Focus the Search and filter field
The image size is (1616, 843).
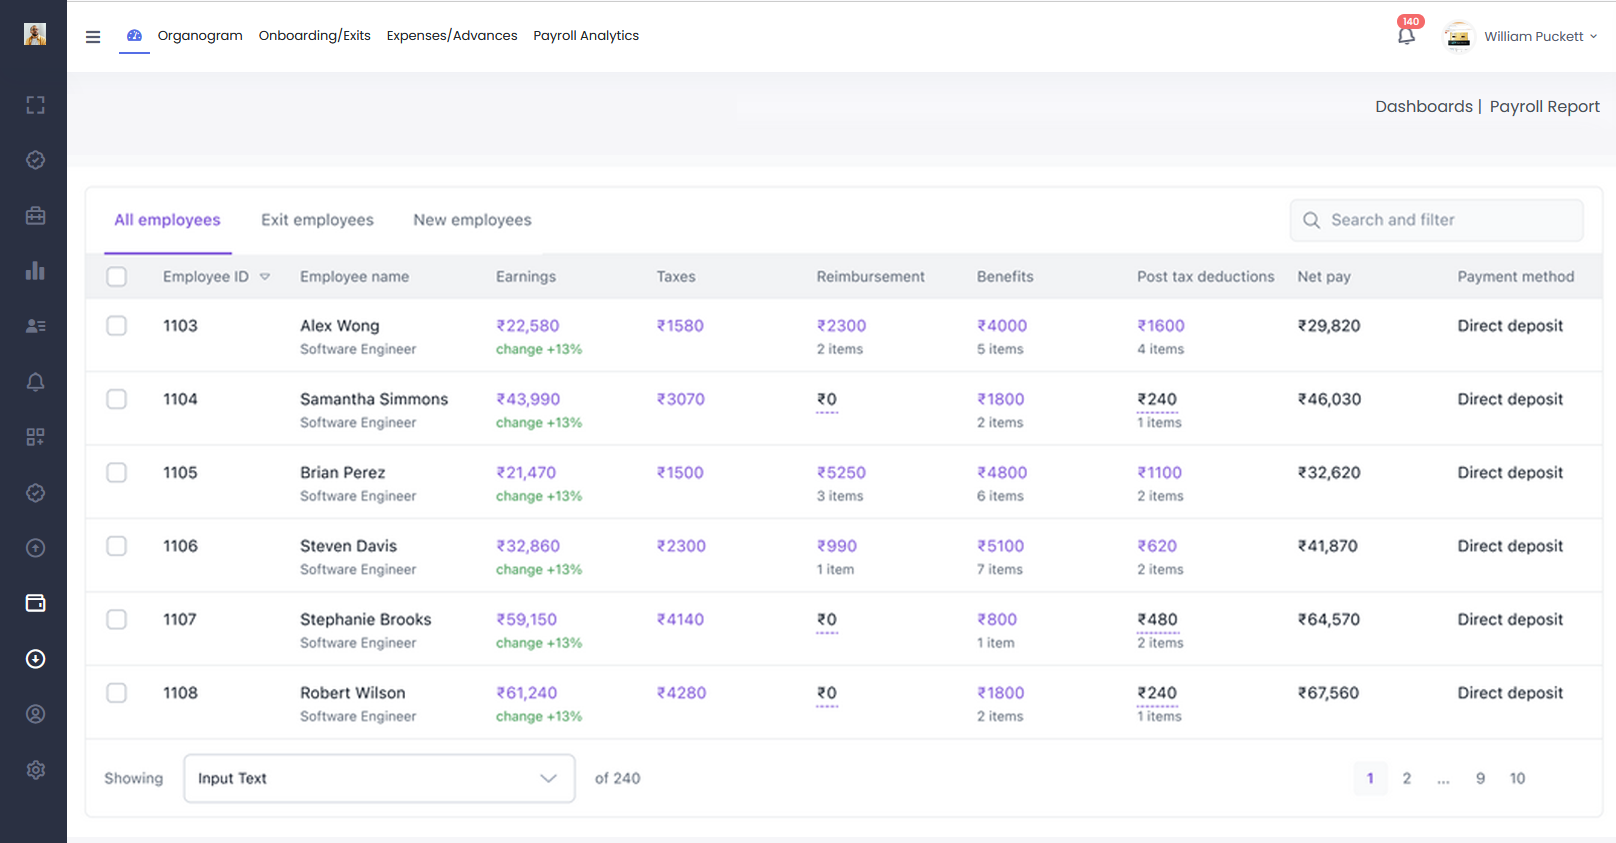point(1436,220)
